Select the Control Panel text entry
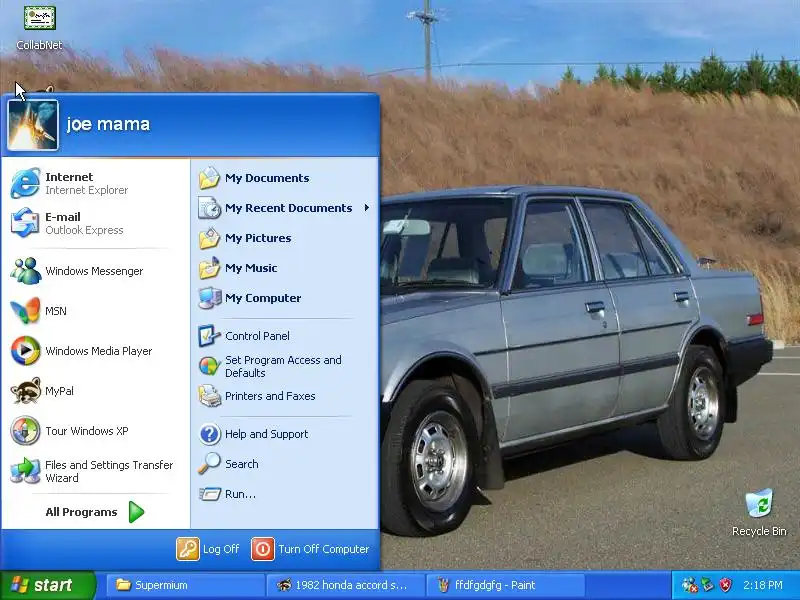The width and height of the screenshot is (800, 600). pos(257,336)
